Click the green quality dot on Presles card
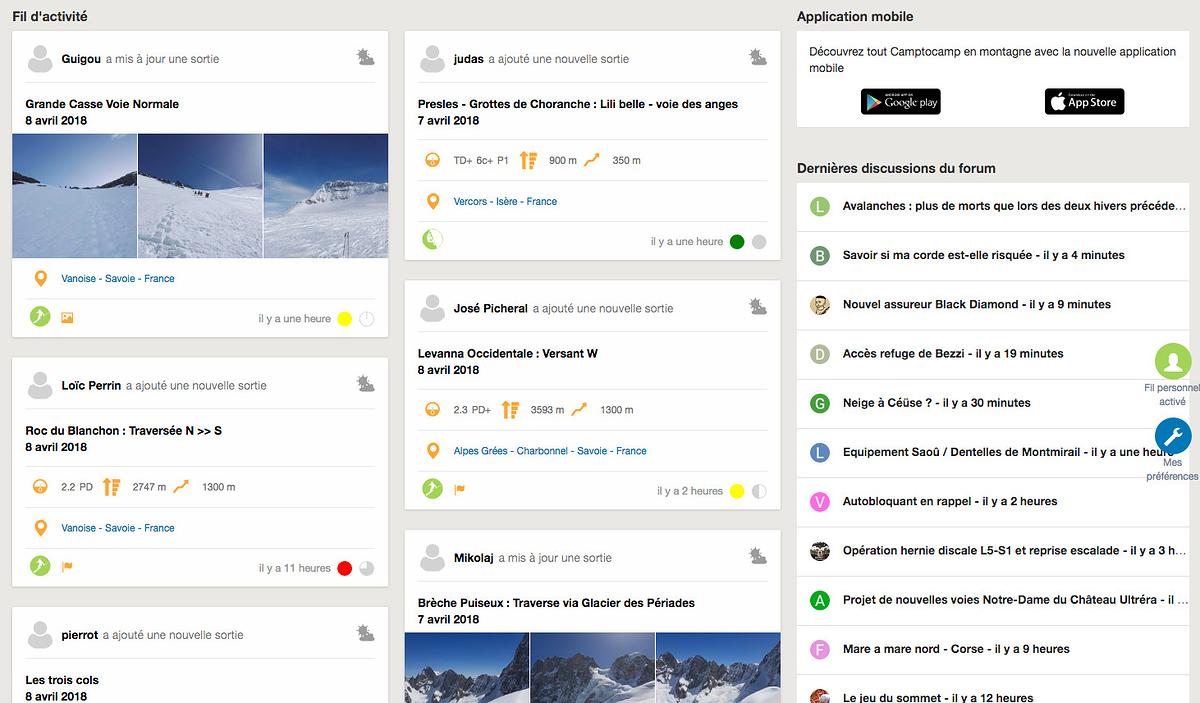The width and height of the screenshot is (1200, 703). click(x=737, y=241)
